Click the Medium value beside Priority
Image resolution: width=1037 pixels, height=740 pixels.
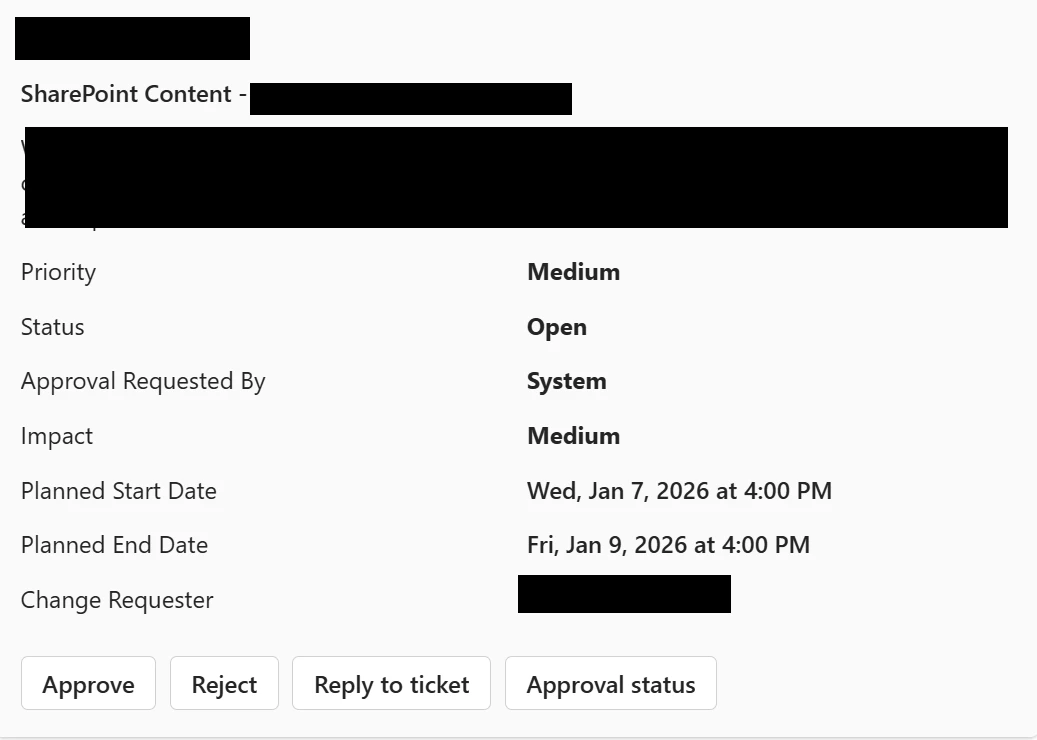(x=573, y=272)
